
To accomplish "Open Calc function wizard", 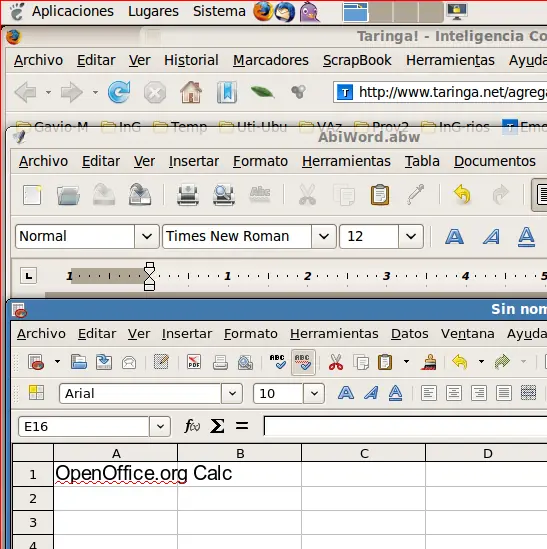I will (x=192, y=426).
